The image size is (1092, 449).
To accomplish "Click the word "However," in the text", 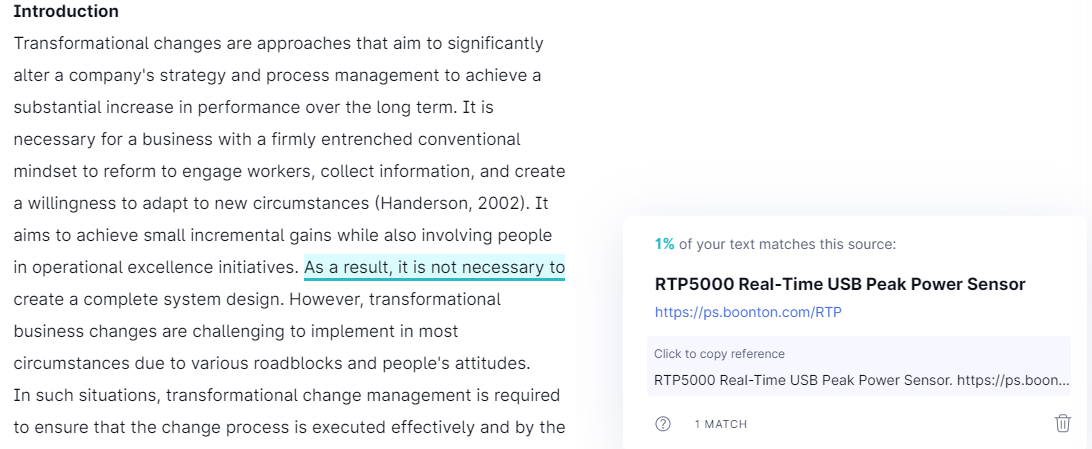I will 327,299.
